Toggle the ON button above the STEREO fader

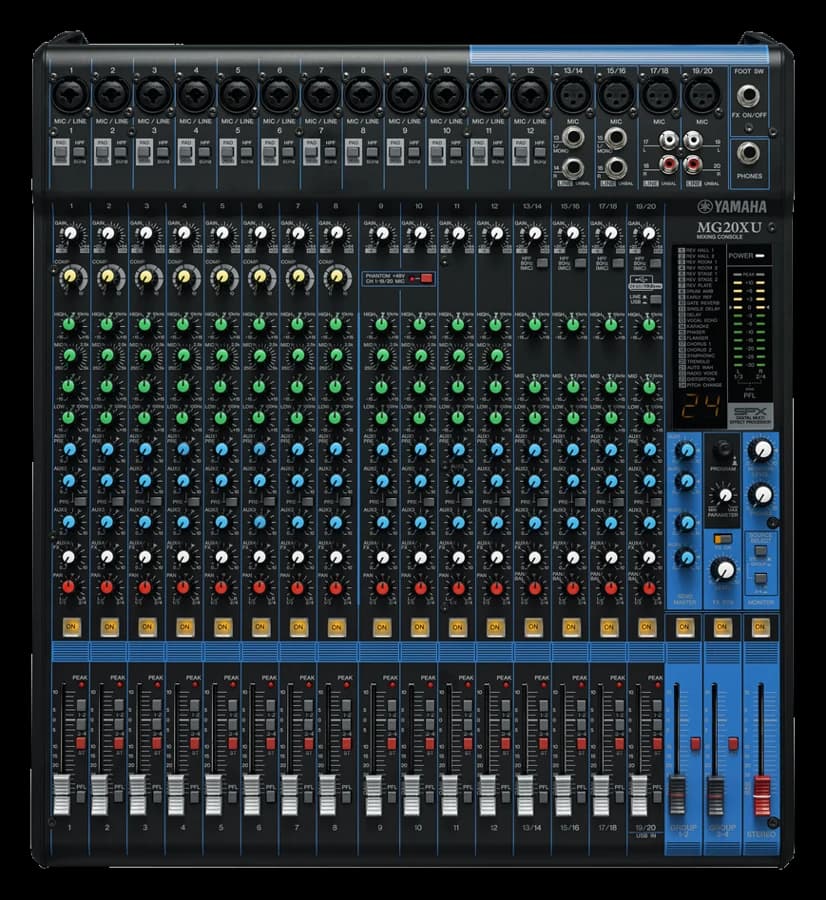759,627
